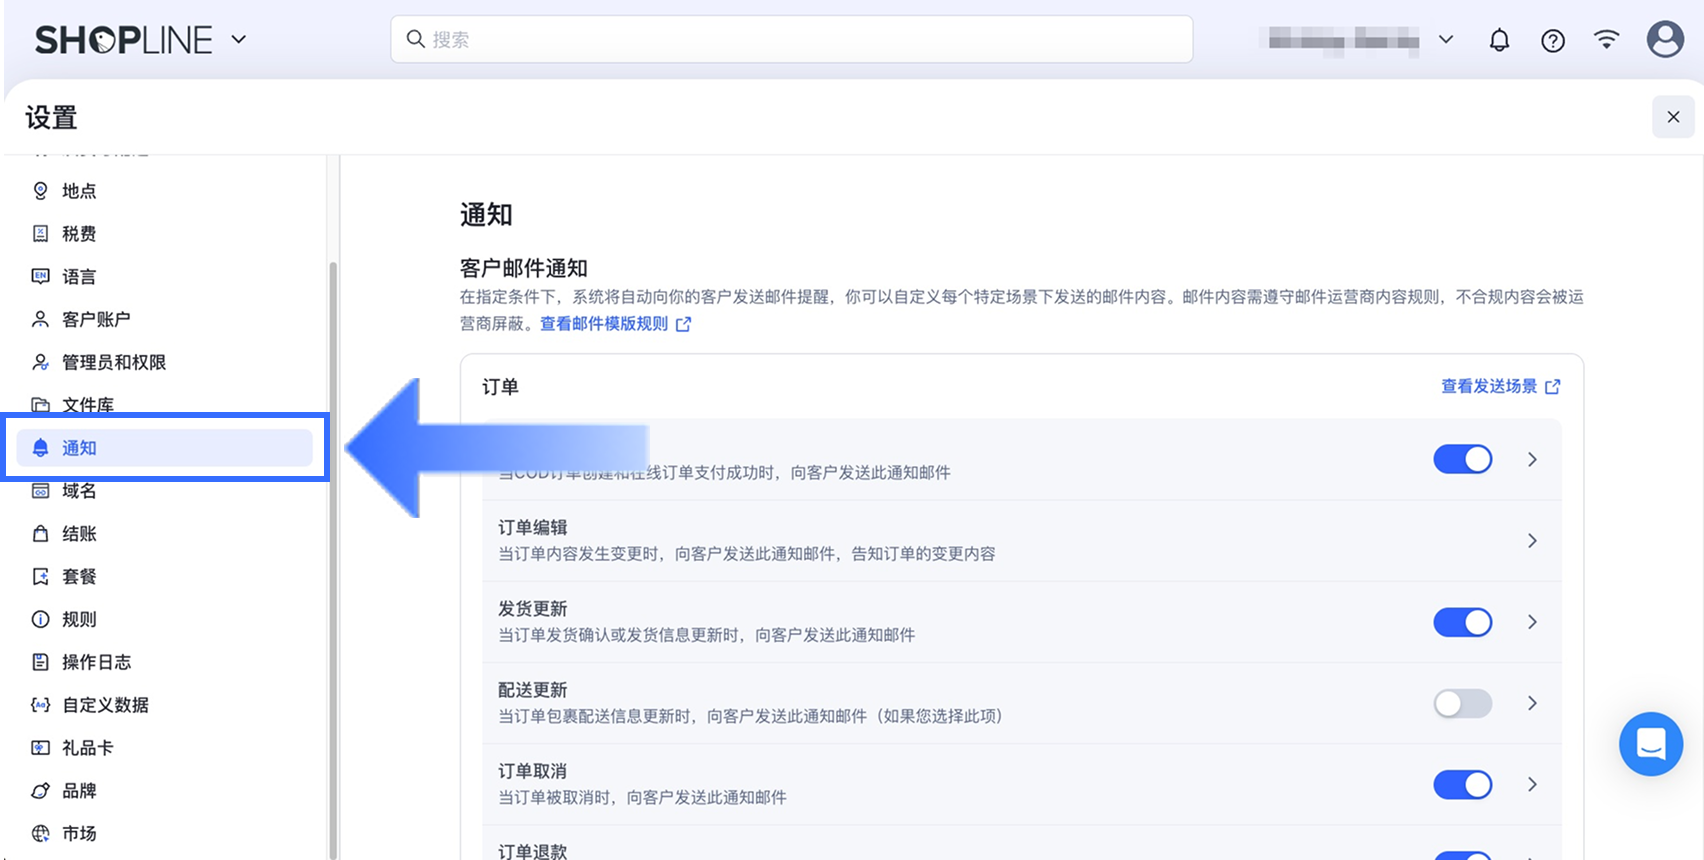Image resolution: width=1704 pixels, height=860 pixels.
Task: Open 查看发送场景 link
Action: (x=1489, y=386)
